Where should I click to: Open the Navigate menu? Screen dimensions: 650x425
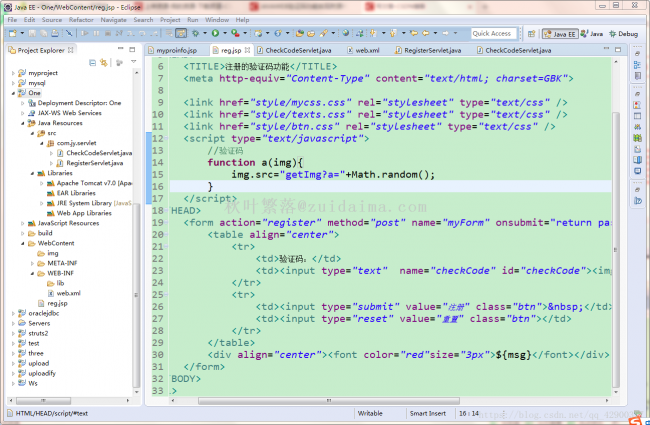coord(113,19)
